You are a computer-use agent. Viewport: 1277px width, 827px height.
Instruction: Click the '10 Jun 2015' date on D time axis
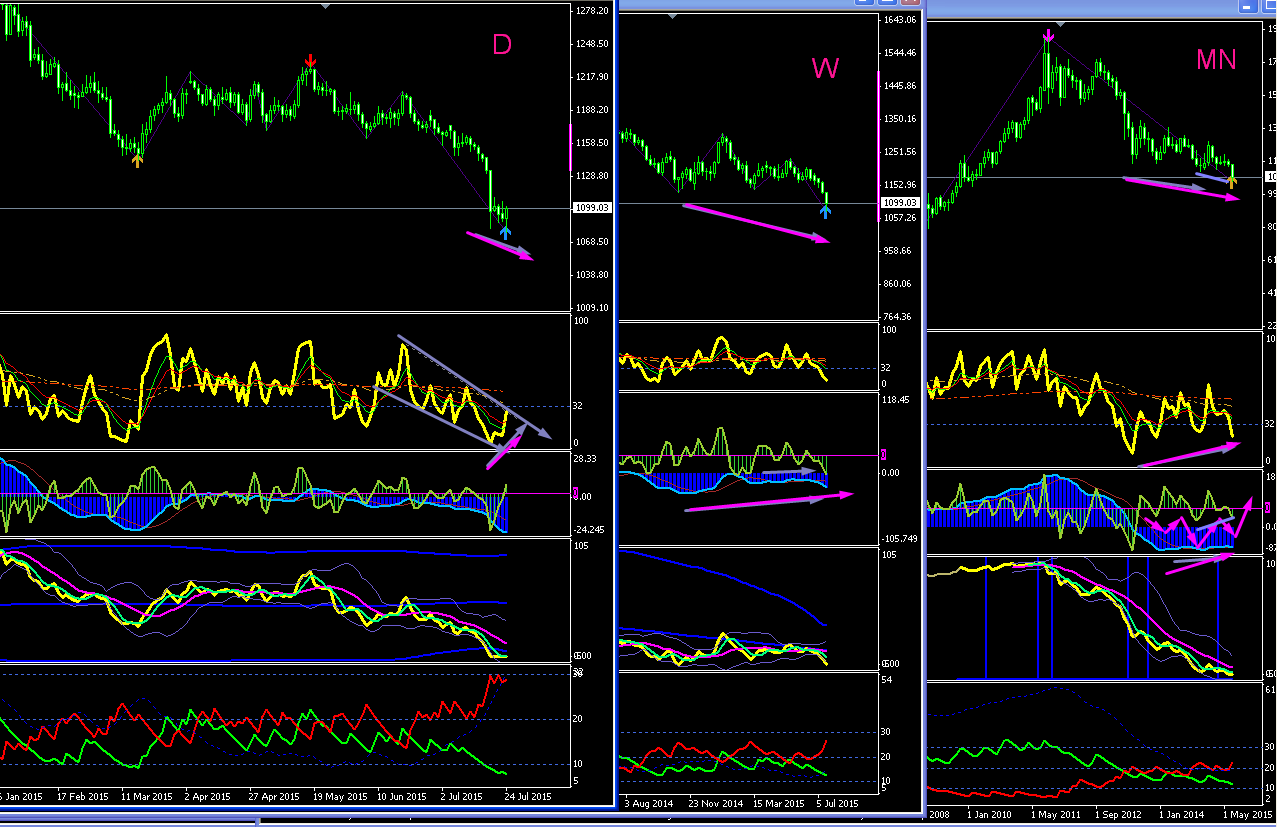click(x=401, y=797)
